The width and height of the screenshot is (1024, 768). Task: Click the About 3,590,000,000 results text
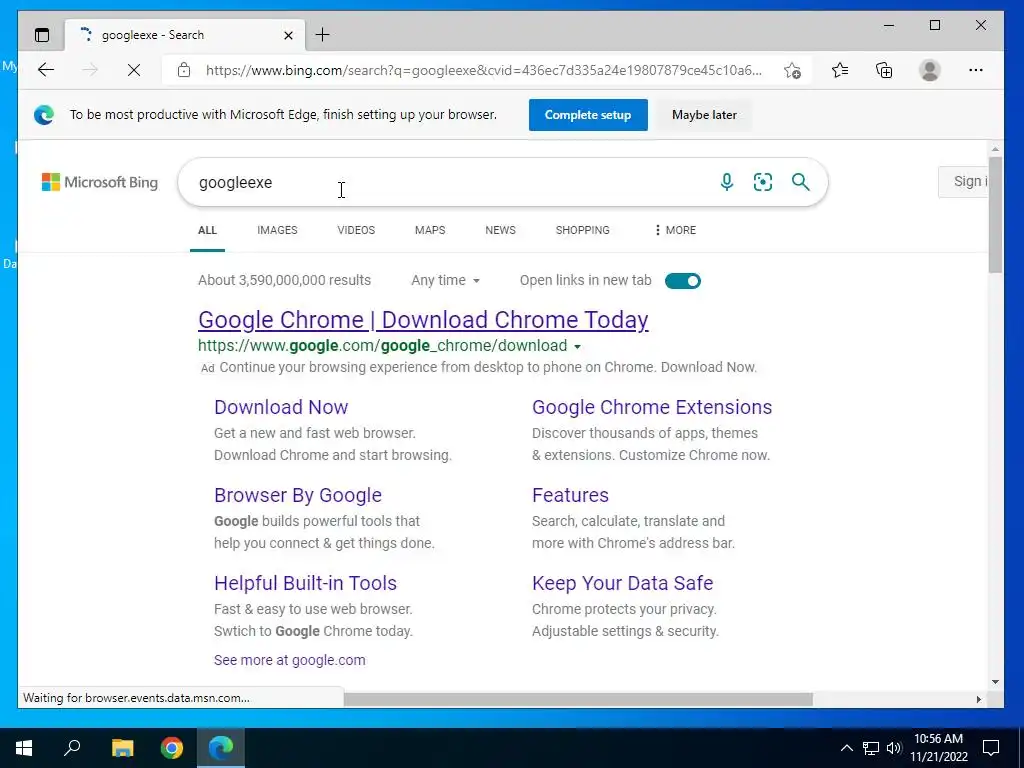(284, 280)
